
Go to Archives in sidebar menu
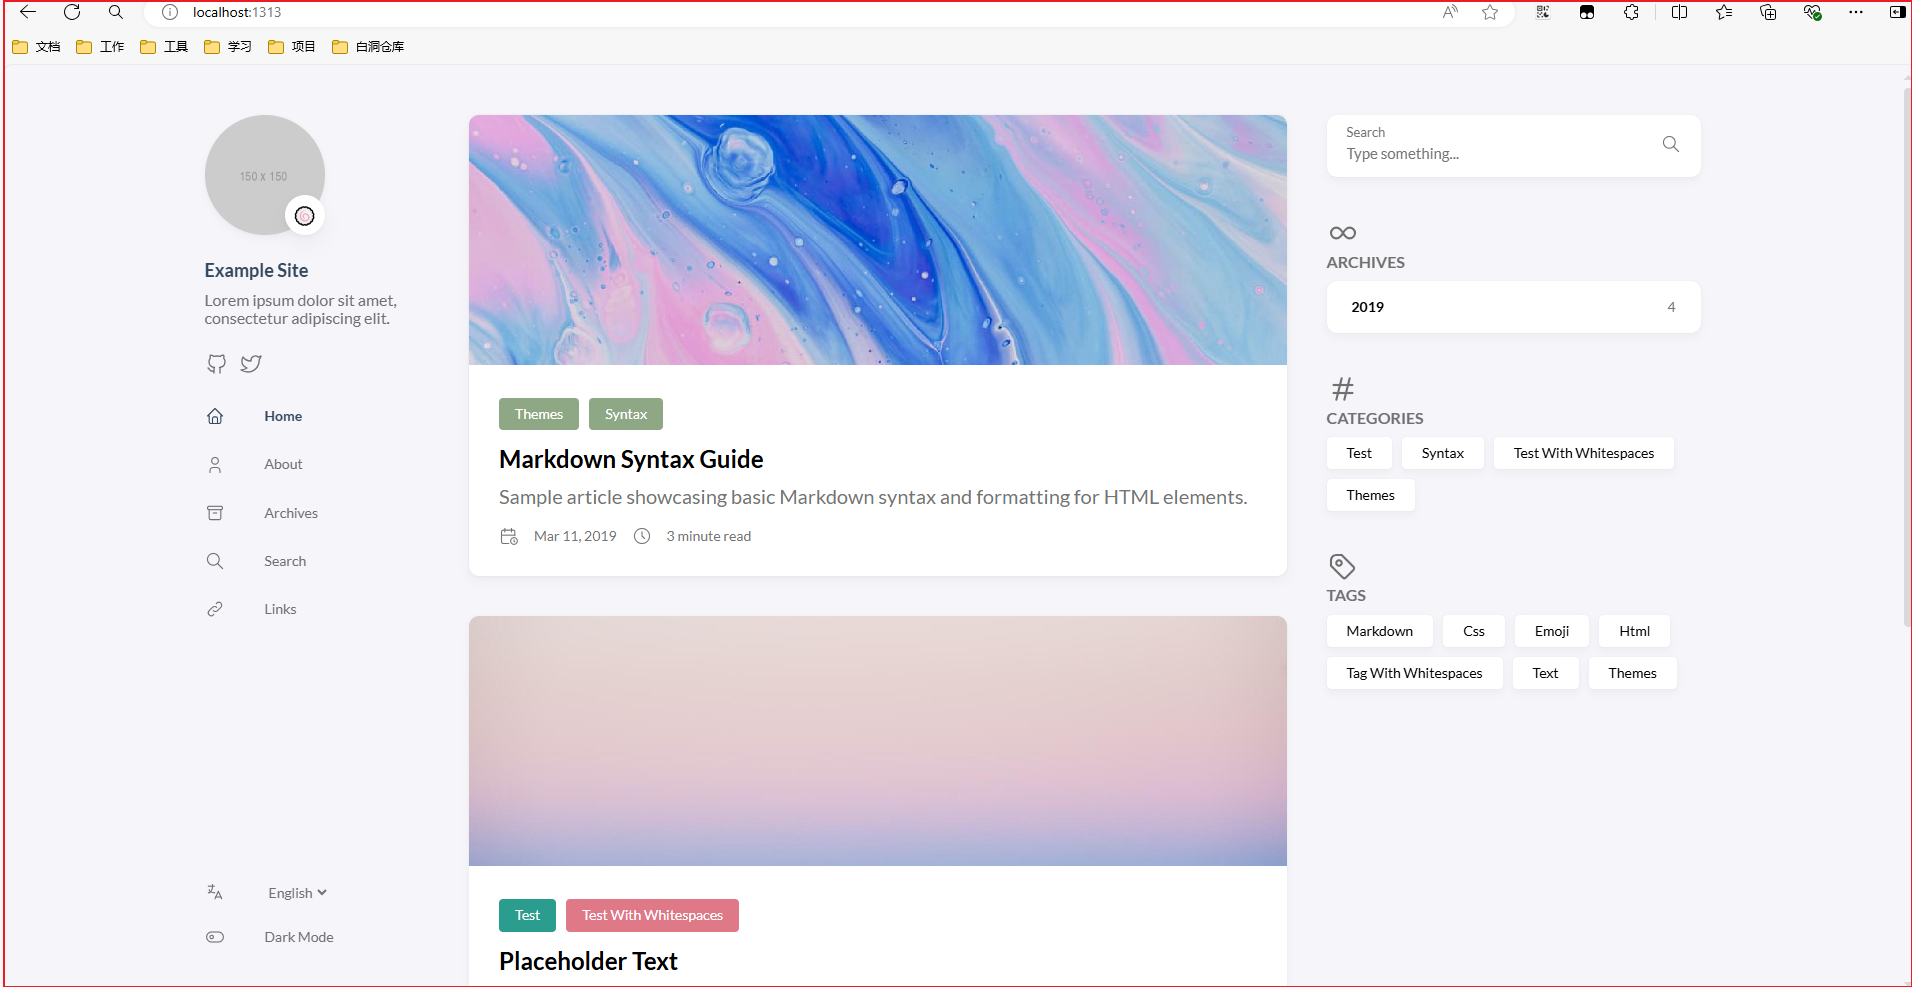(290, 513)
